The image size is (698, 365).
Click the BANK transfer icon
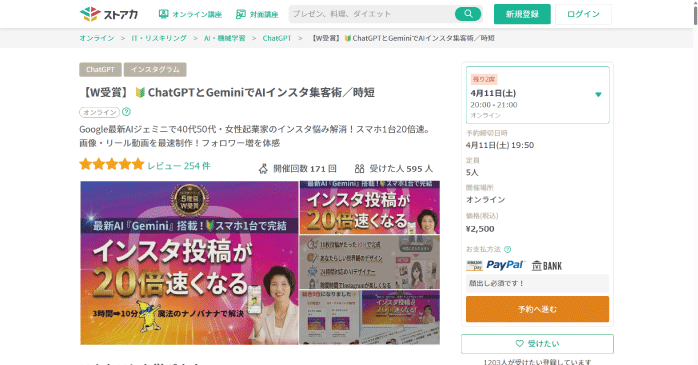(547, 266)
